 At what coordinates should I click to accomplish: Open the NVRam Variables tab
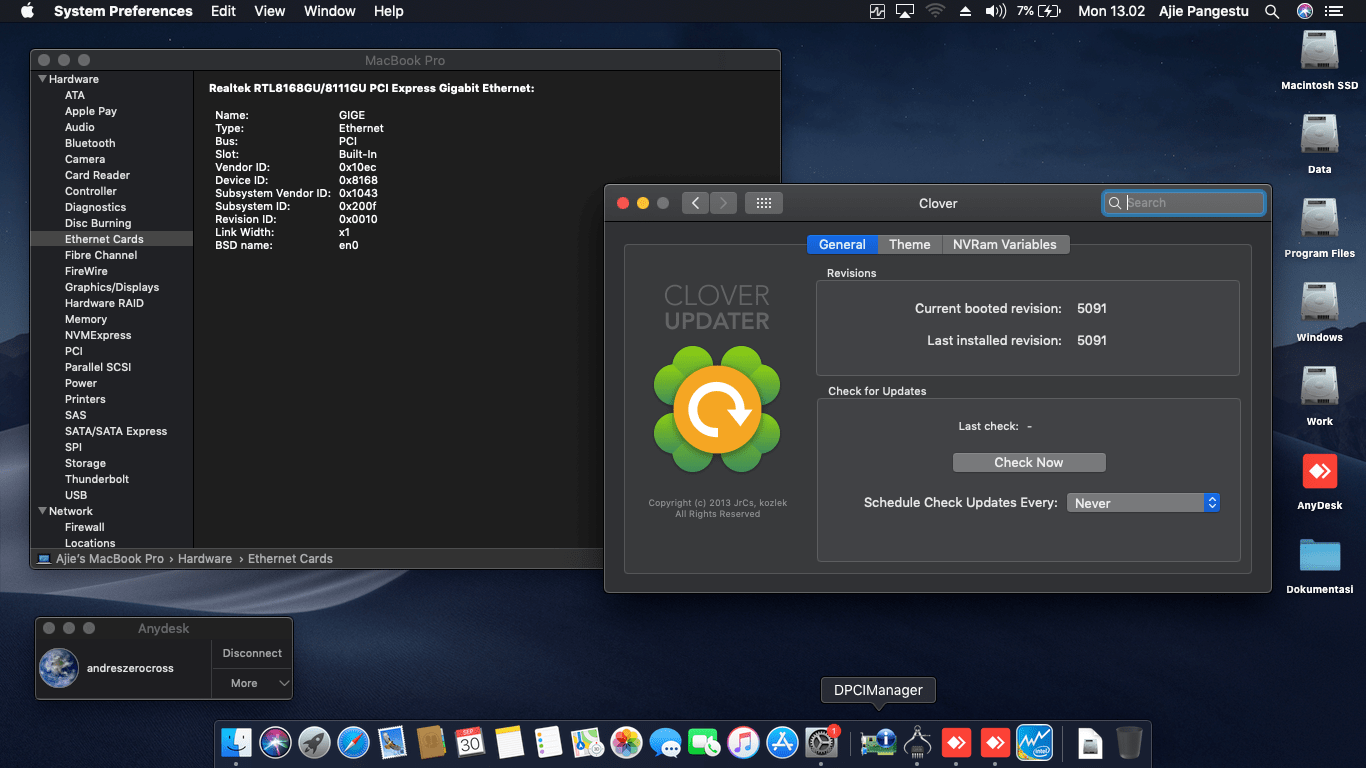(1005, 244)
